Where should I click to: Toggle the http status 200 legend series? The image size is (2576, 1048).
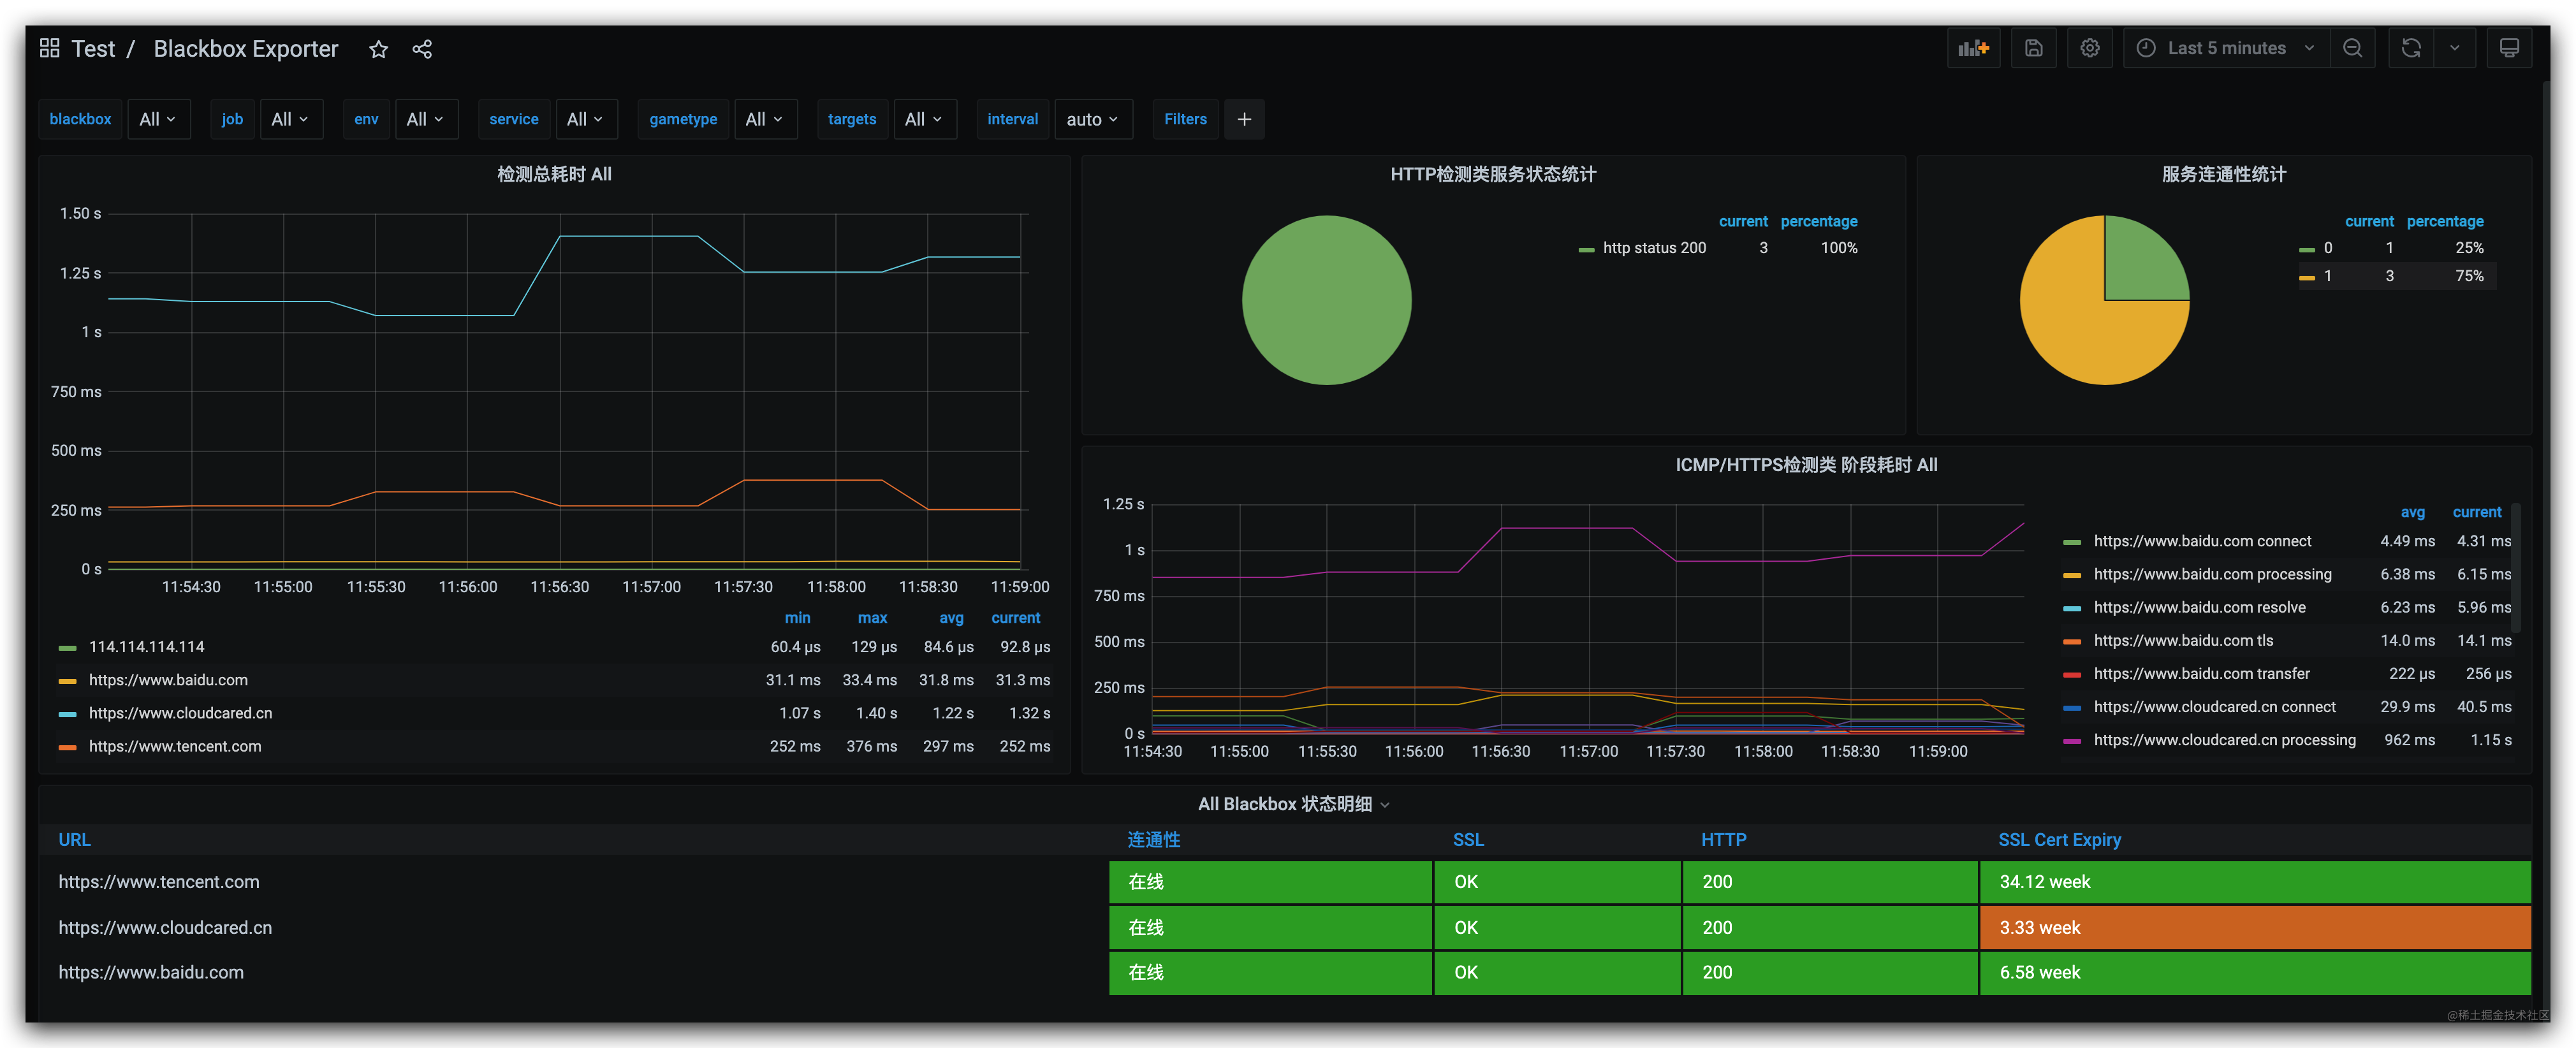coord(1654,248)
